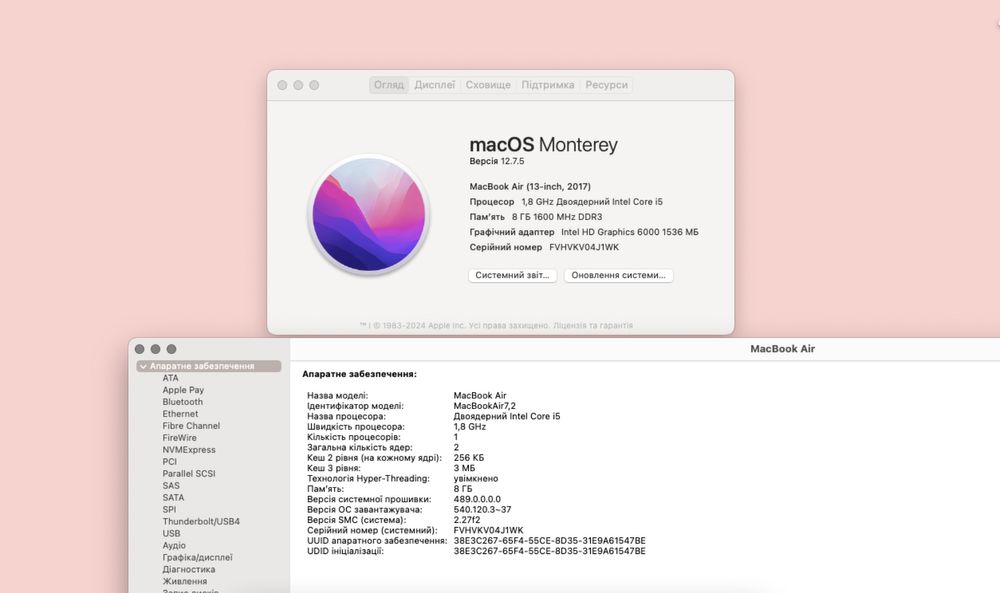Click the Апаратне забезпечення: heading in report
This screenshot has width=1000, height=593.
(x=359, y=374)
